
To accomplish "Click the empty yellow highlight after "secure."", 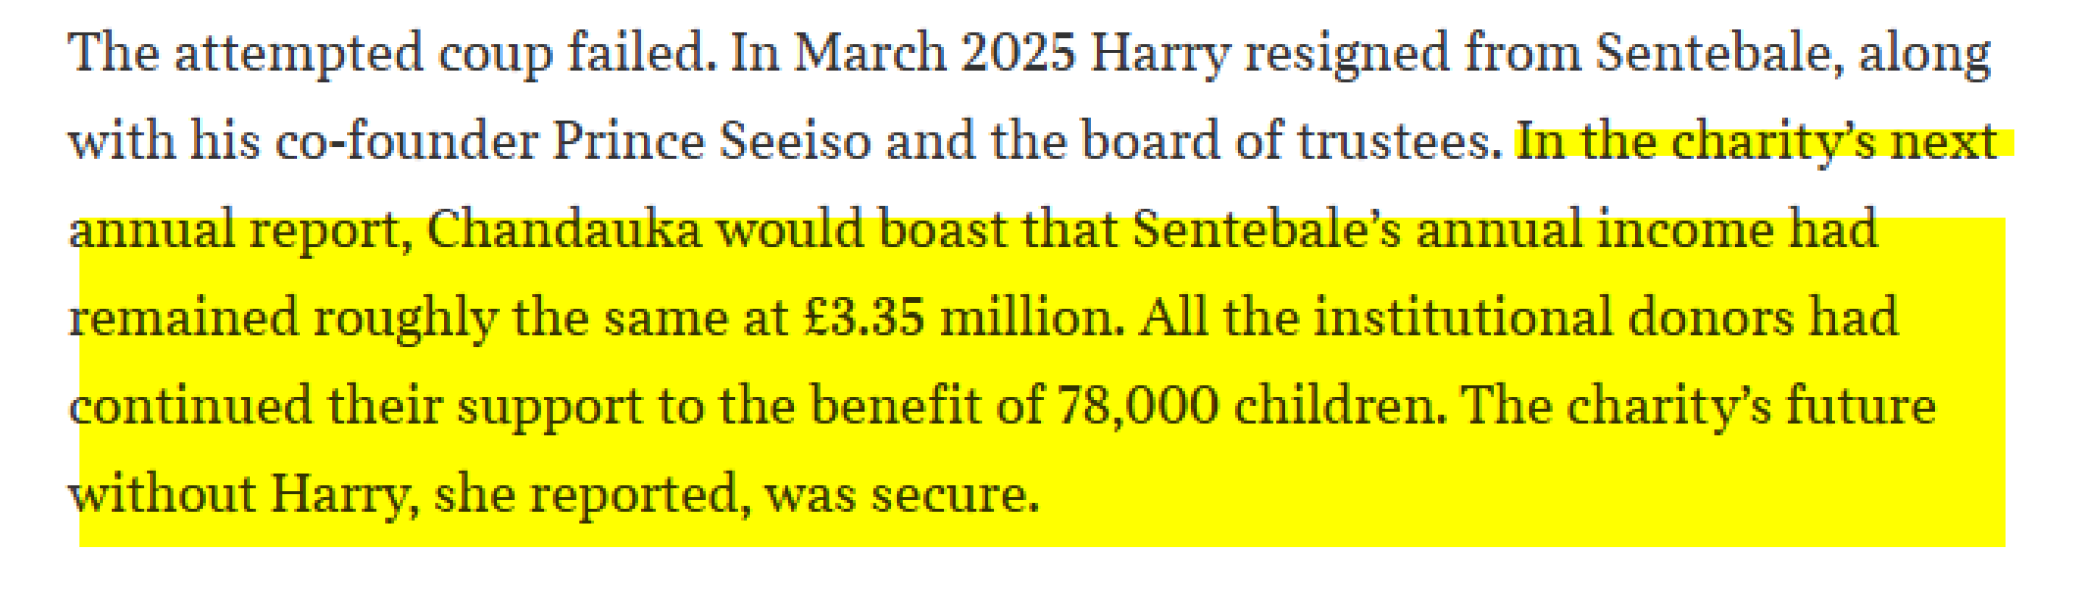I will click(1520, 496).
